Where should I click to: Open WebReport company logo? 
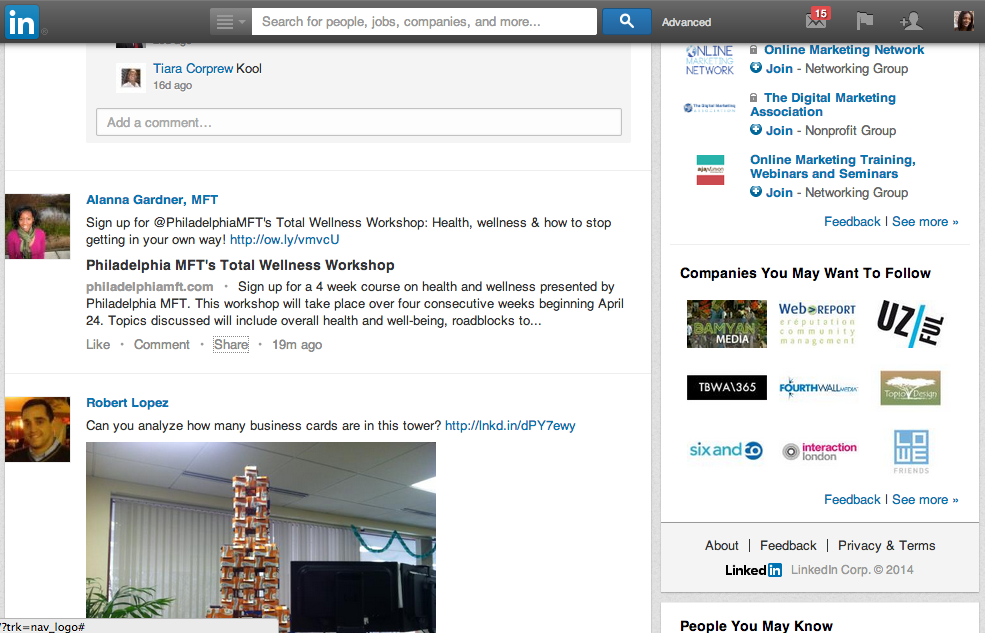tap(817, 324)
